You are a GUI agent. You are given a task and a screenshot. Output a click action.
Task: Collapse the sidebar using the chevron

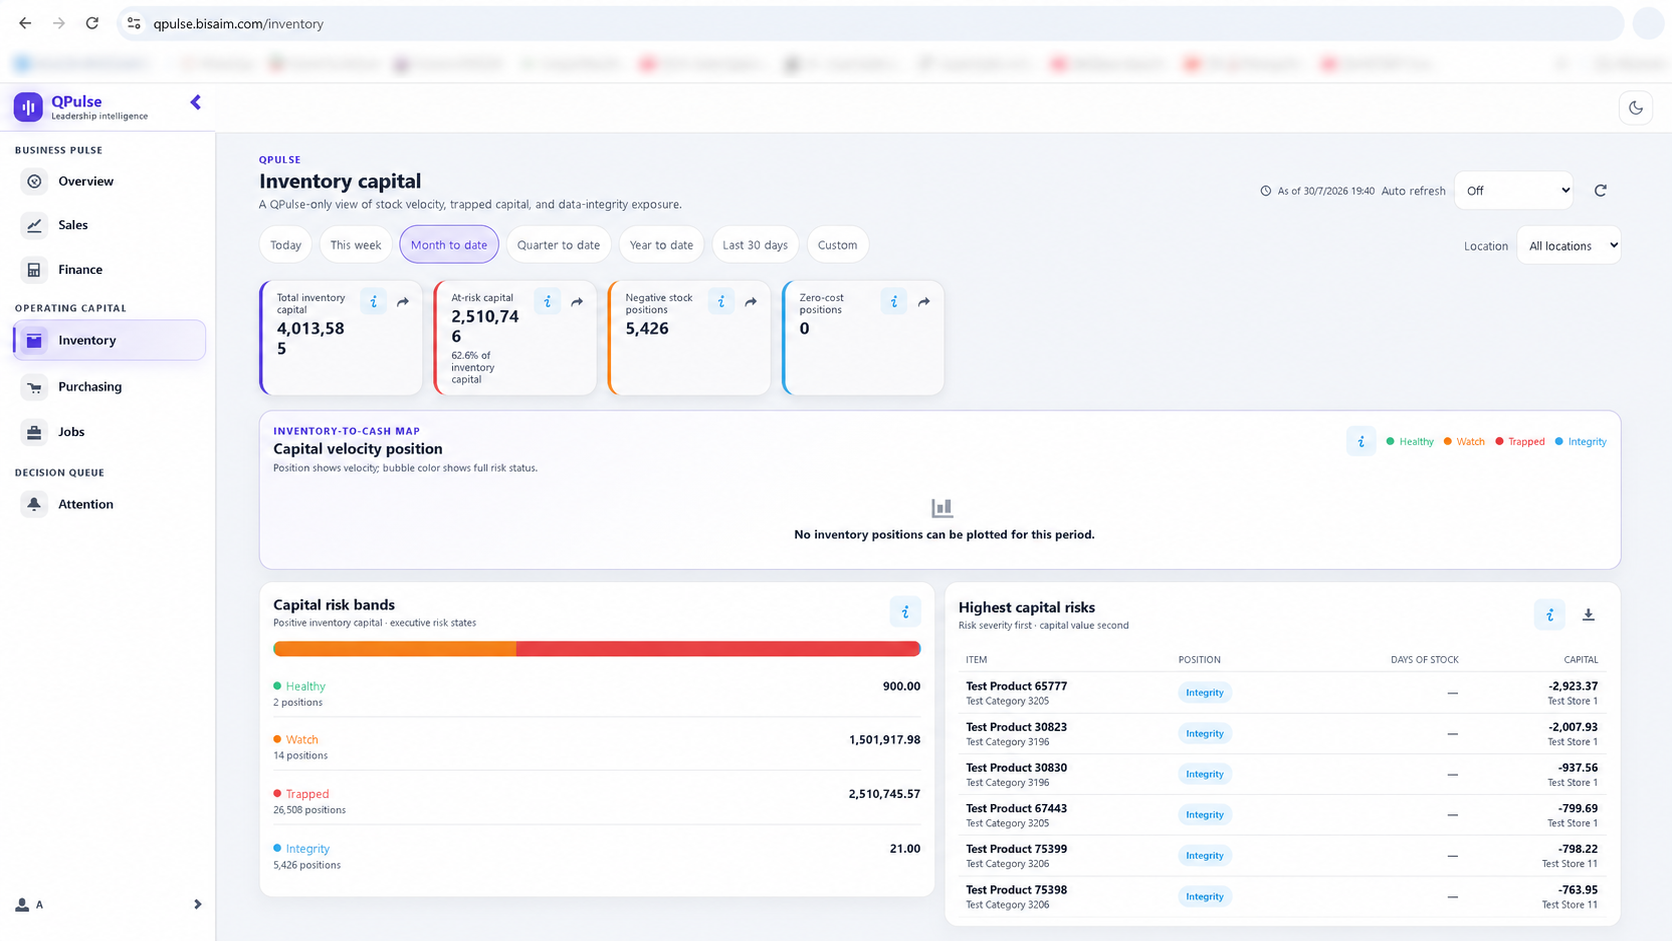[x=196, y=102]
